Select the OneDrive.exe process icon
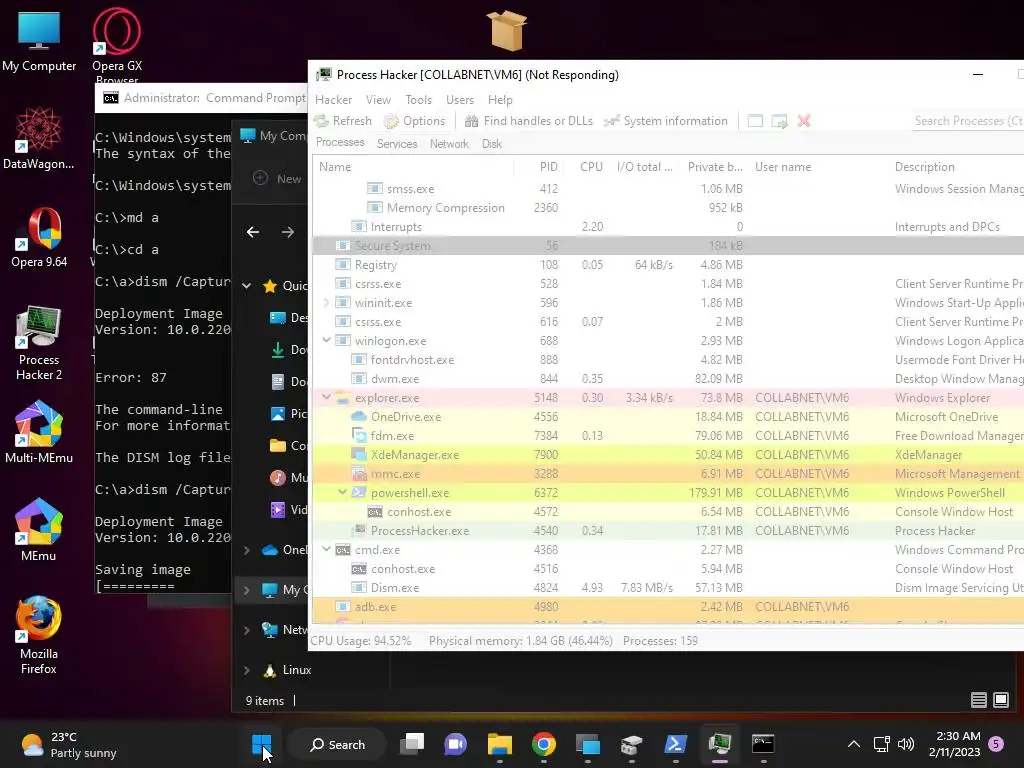The height and width of the screenshot is (768, 1024). pyautogui.click(x=359, y=417)
